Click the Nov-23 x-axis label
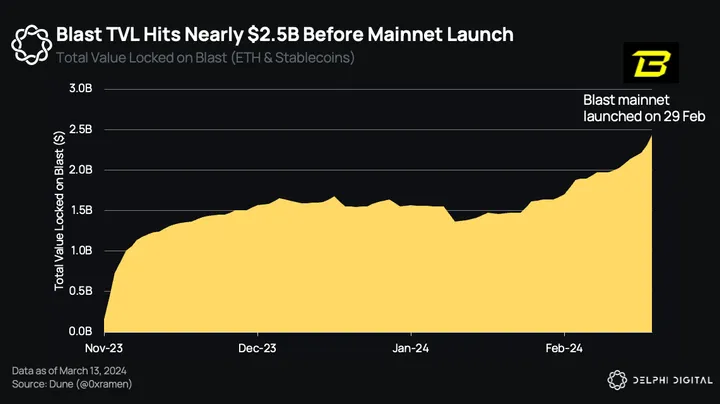Screen dimensions: 720x404 tap(104, 349)
